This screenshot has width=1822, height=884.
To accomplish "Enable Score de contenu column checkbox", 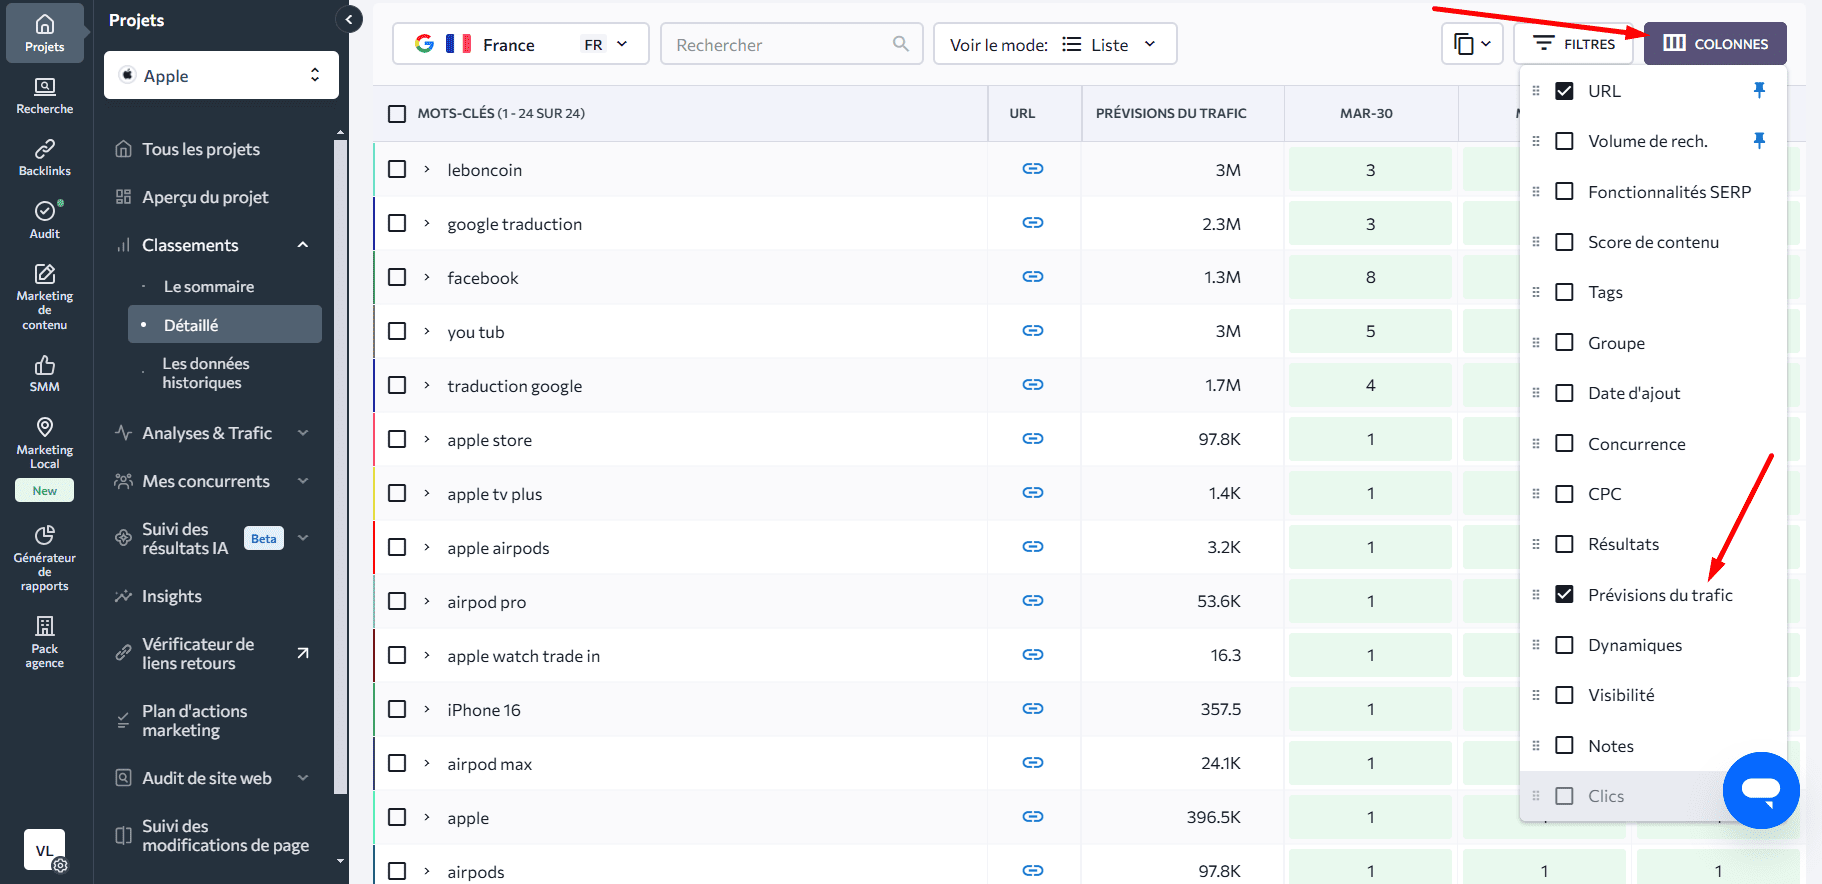I will (1565, 242).
